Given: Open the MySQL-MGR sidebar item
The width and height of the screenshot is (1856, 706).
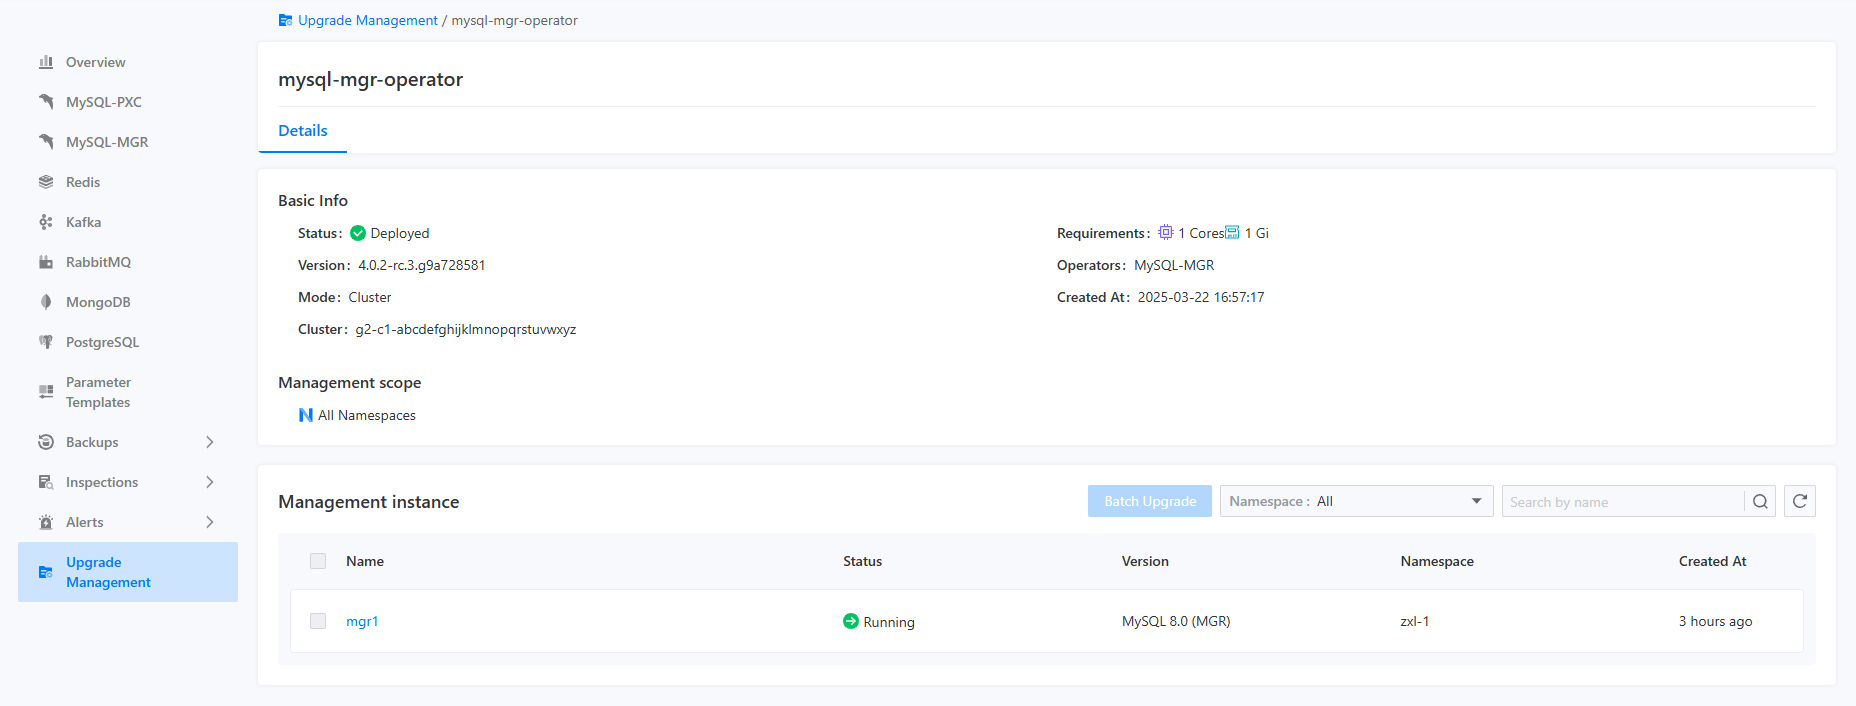Looking at the screenshot, I should 106,142.
